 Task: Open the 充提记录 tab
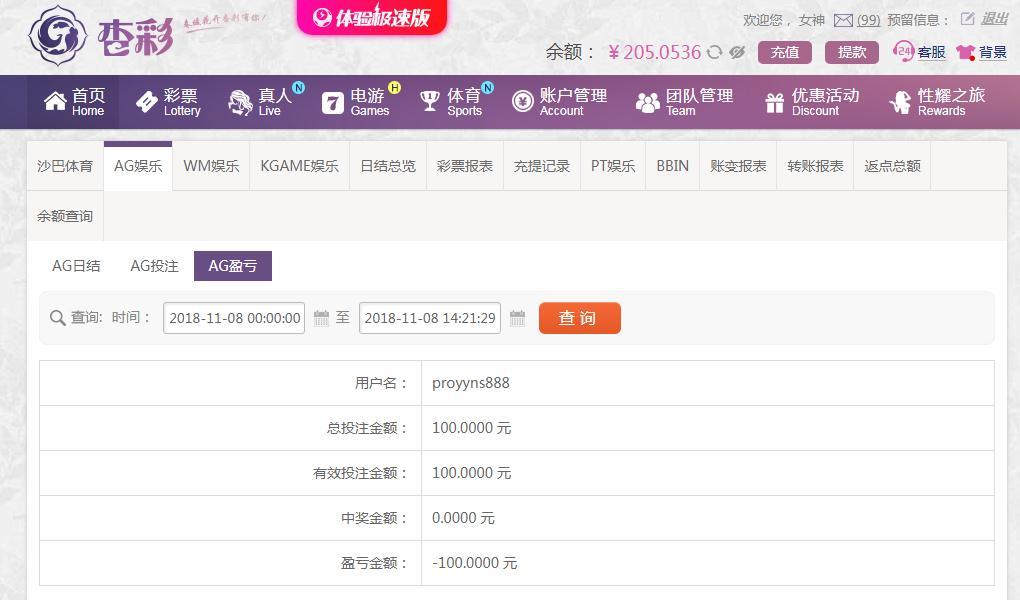click(x=542, y=166)
